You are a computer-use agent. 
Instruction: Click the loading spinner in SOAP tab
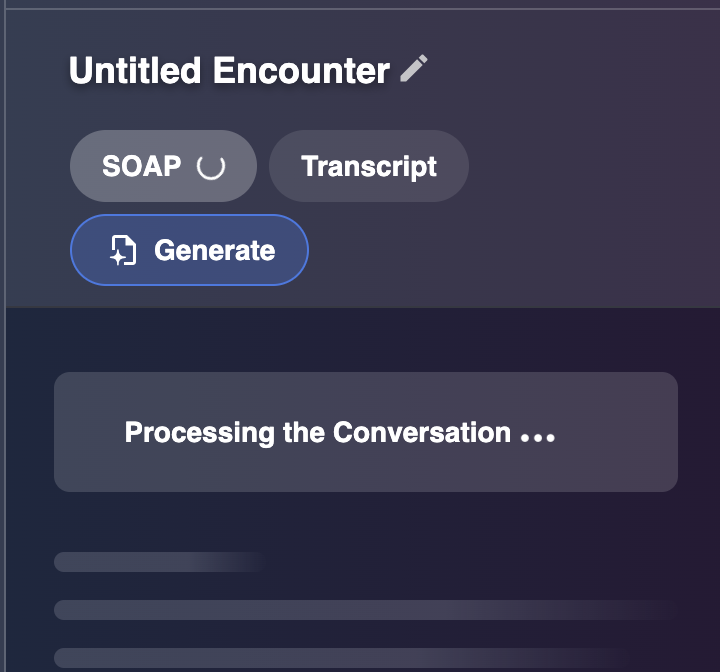(210, 166)
